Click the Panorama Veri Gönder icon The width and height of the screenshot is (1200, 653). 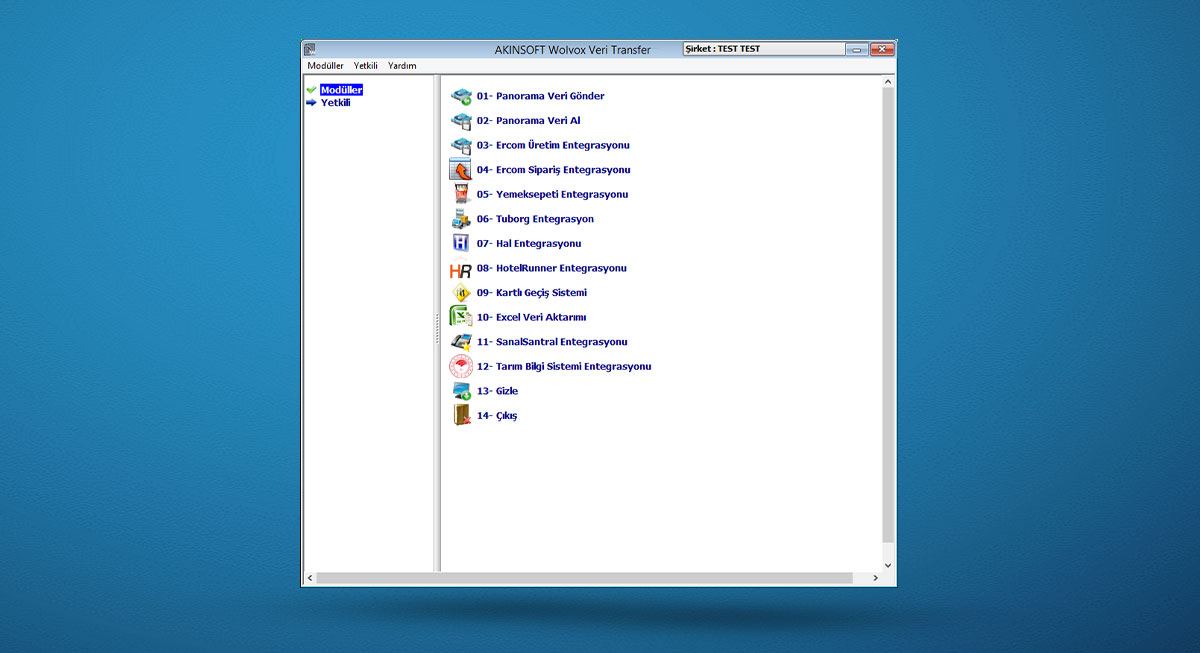pos(460,97)
